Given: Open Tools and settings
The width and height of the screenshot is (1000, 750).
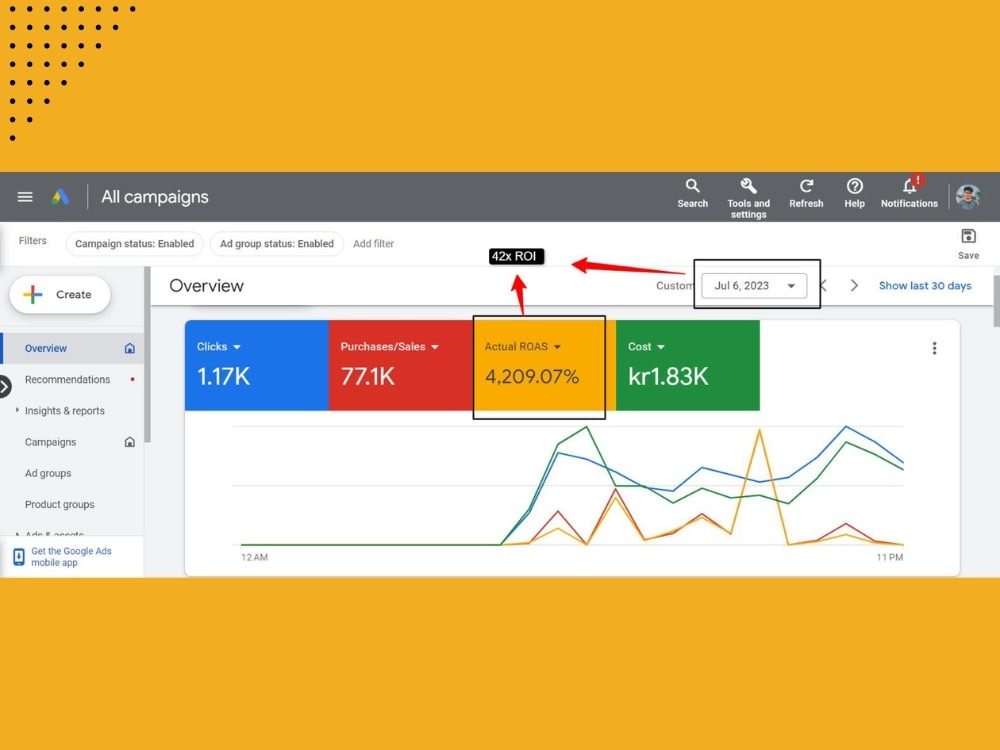Looking at the screenshot, I should (x=749, y=198).
